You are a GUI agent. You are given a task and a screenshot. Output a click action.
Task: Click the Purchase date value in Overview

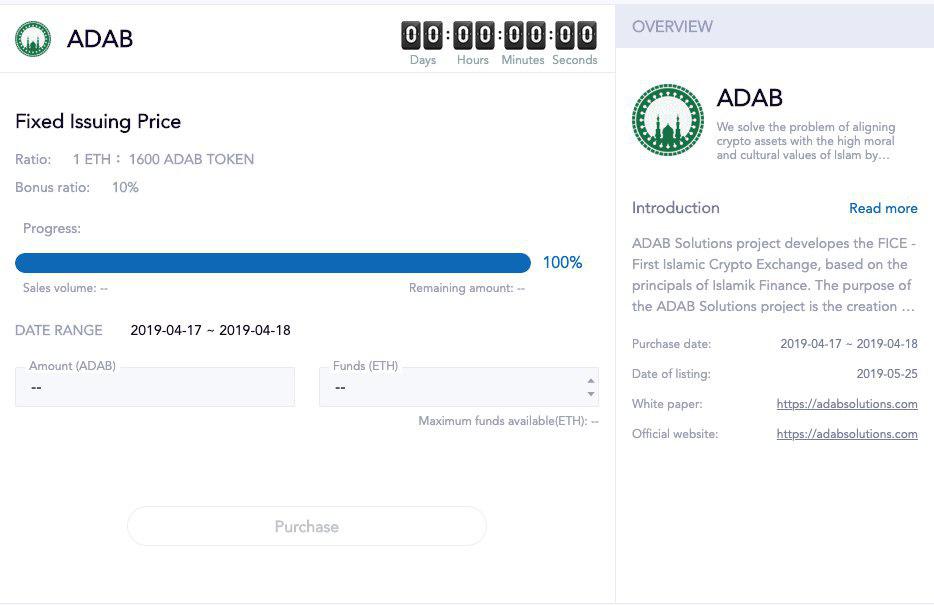coord(849,344)
